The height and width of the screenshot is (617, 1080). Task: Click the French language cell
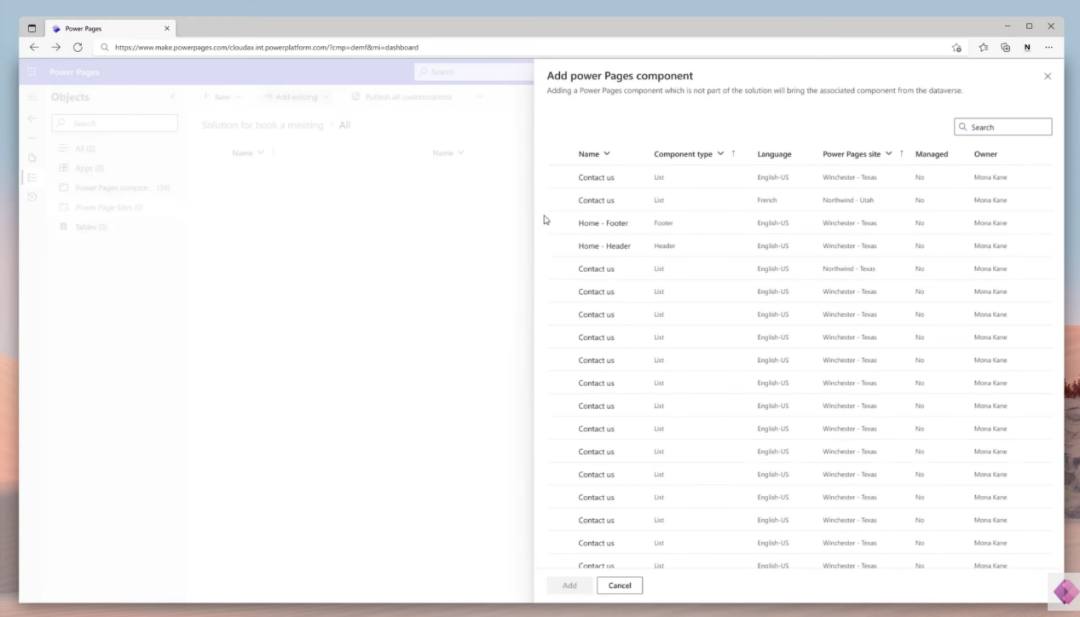coord(767,200)
